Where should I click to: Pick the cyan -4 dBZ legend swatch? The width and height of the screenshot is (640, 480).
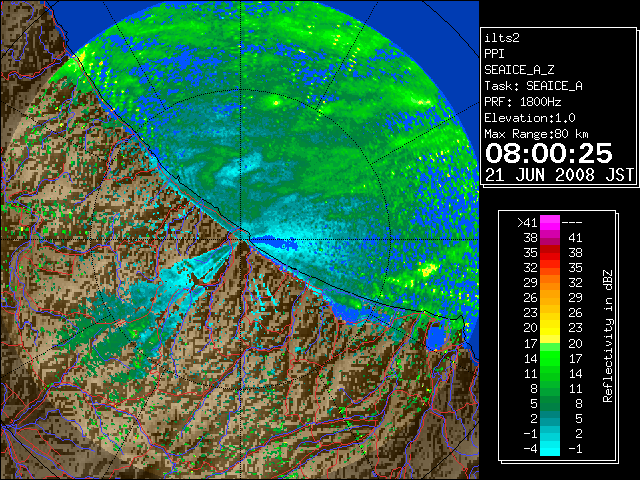point(550,448)
